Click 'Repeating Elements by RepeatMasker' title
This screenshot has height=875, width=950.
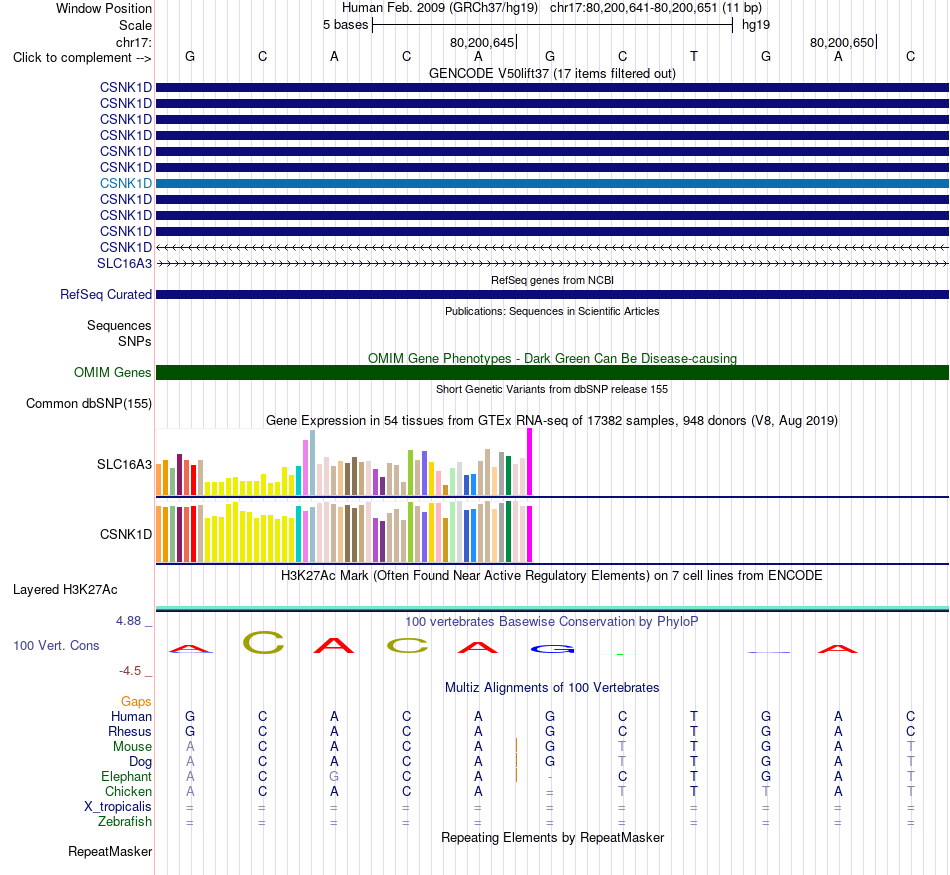point(552,837)
